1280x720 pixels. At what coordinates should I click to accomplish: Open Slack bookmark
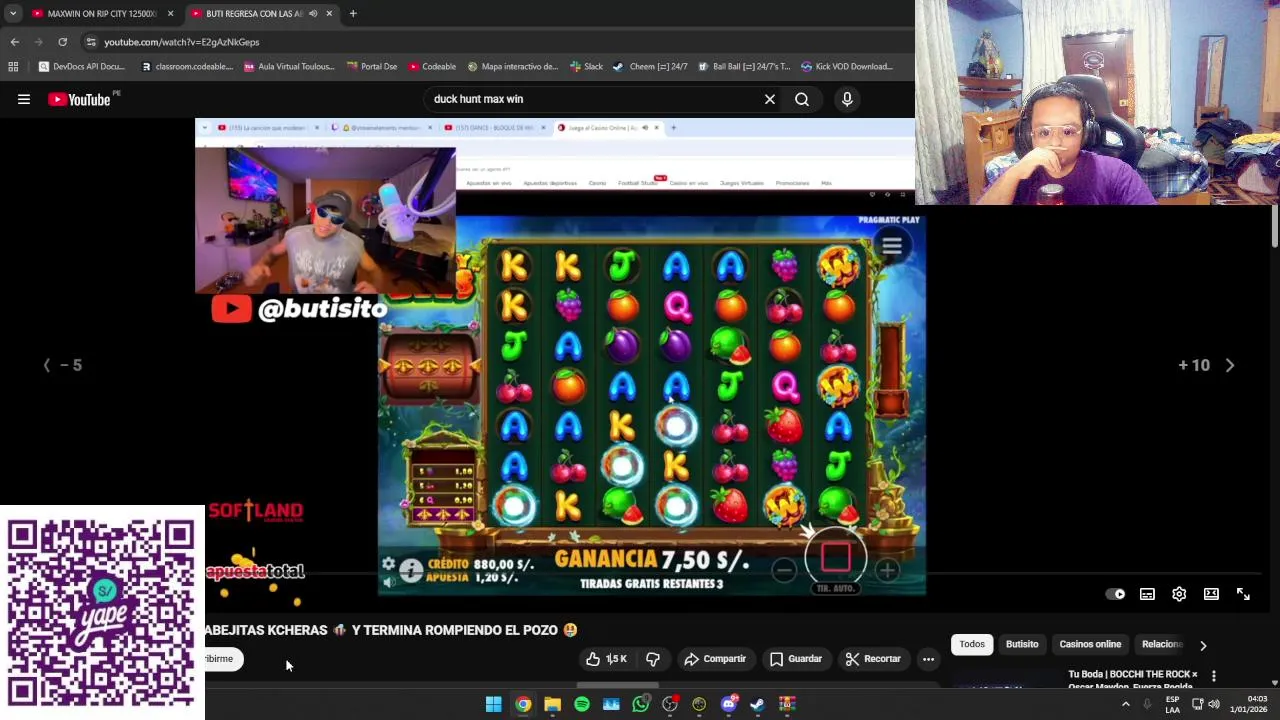[x=586, y=67]
